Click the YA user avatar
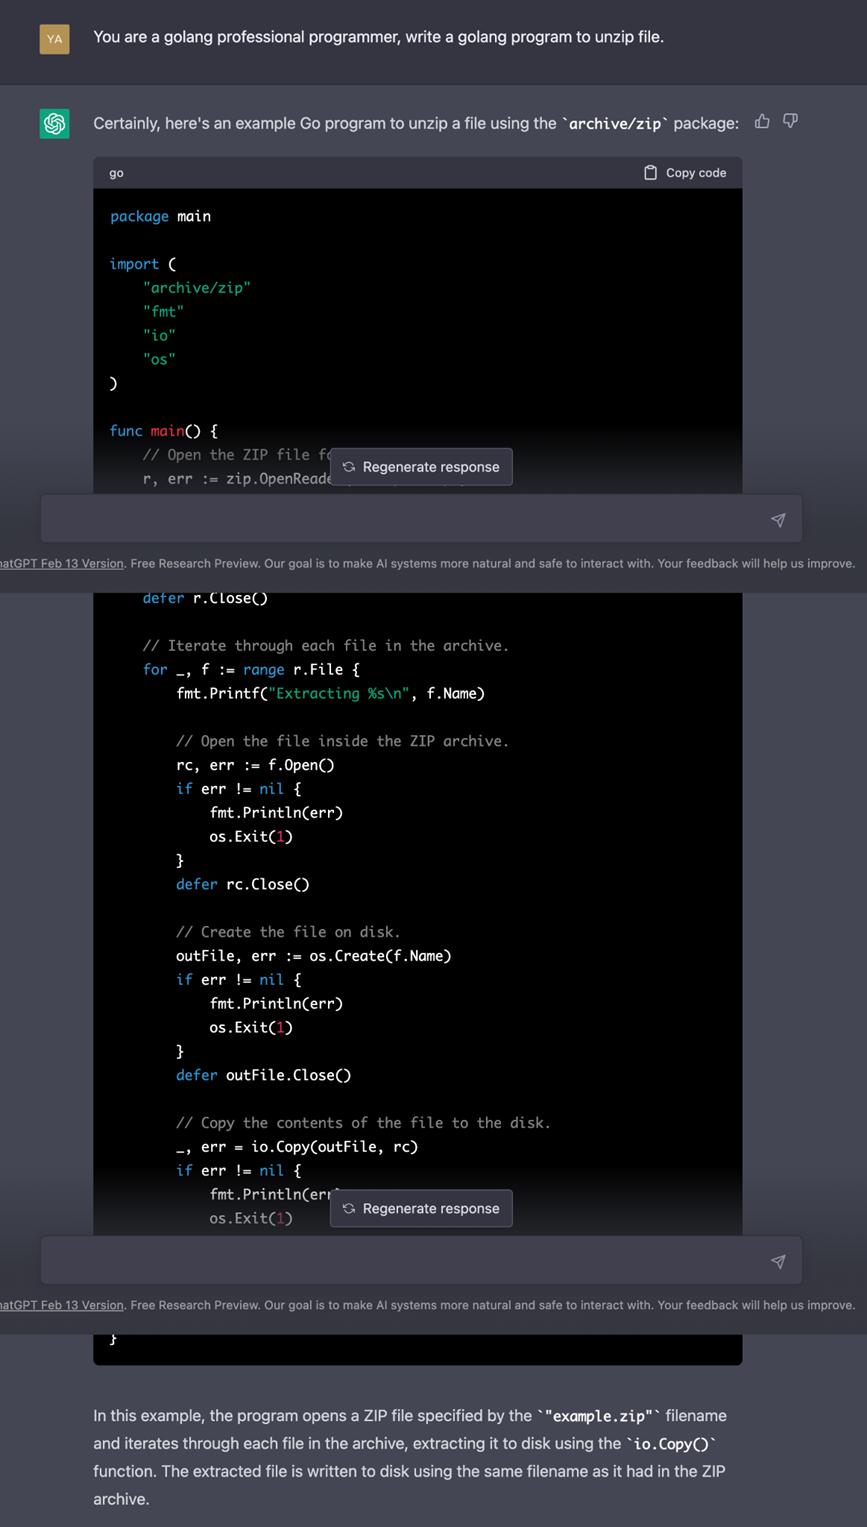 click(54, 39)
